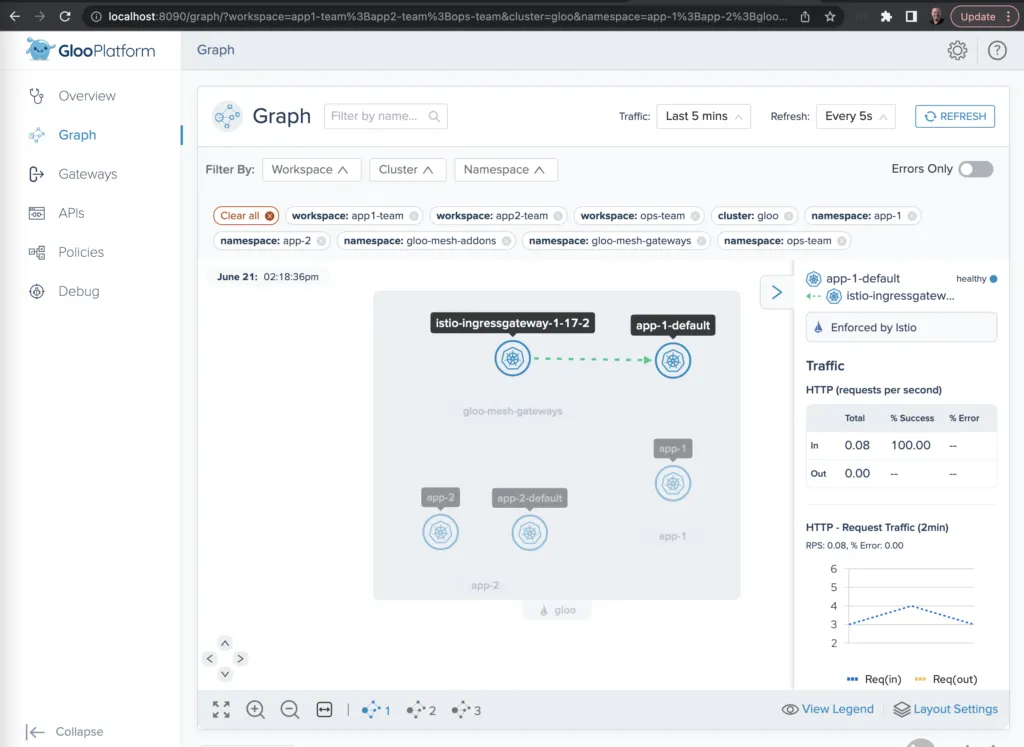Remove cluster gloo filter chip

[789, 216]
